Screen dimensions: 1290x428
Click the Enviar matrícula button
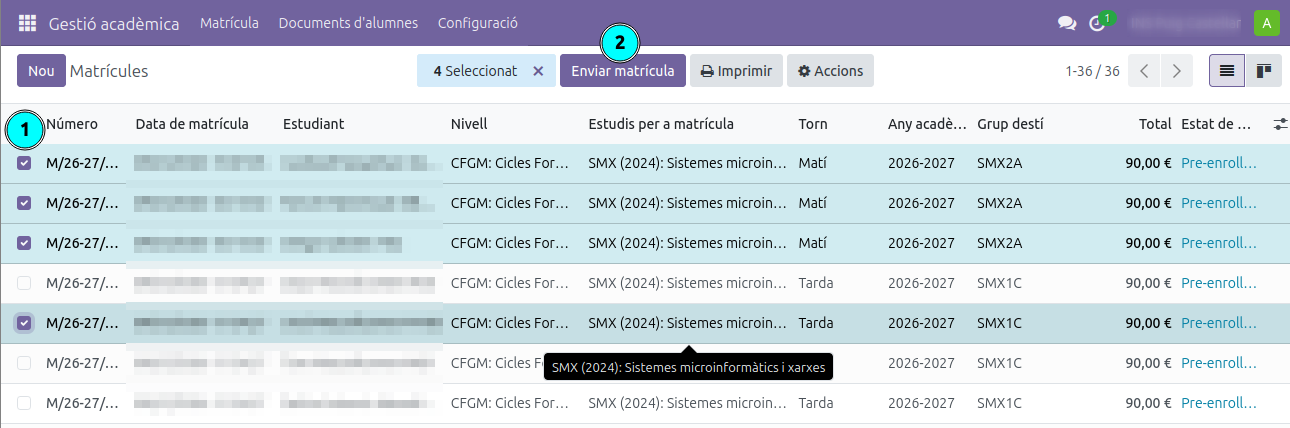[623, 71]
